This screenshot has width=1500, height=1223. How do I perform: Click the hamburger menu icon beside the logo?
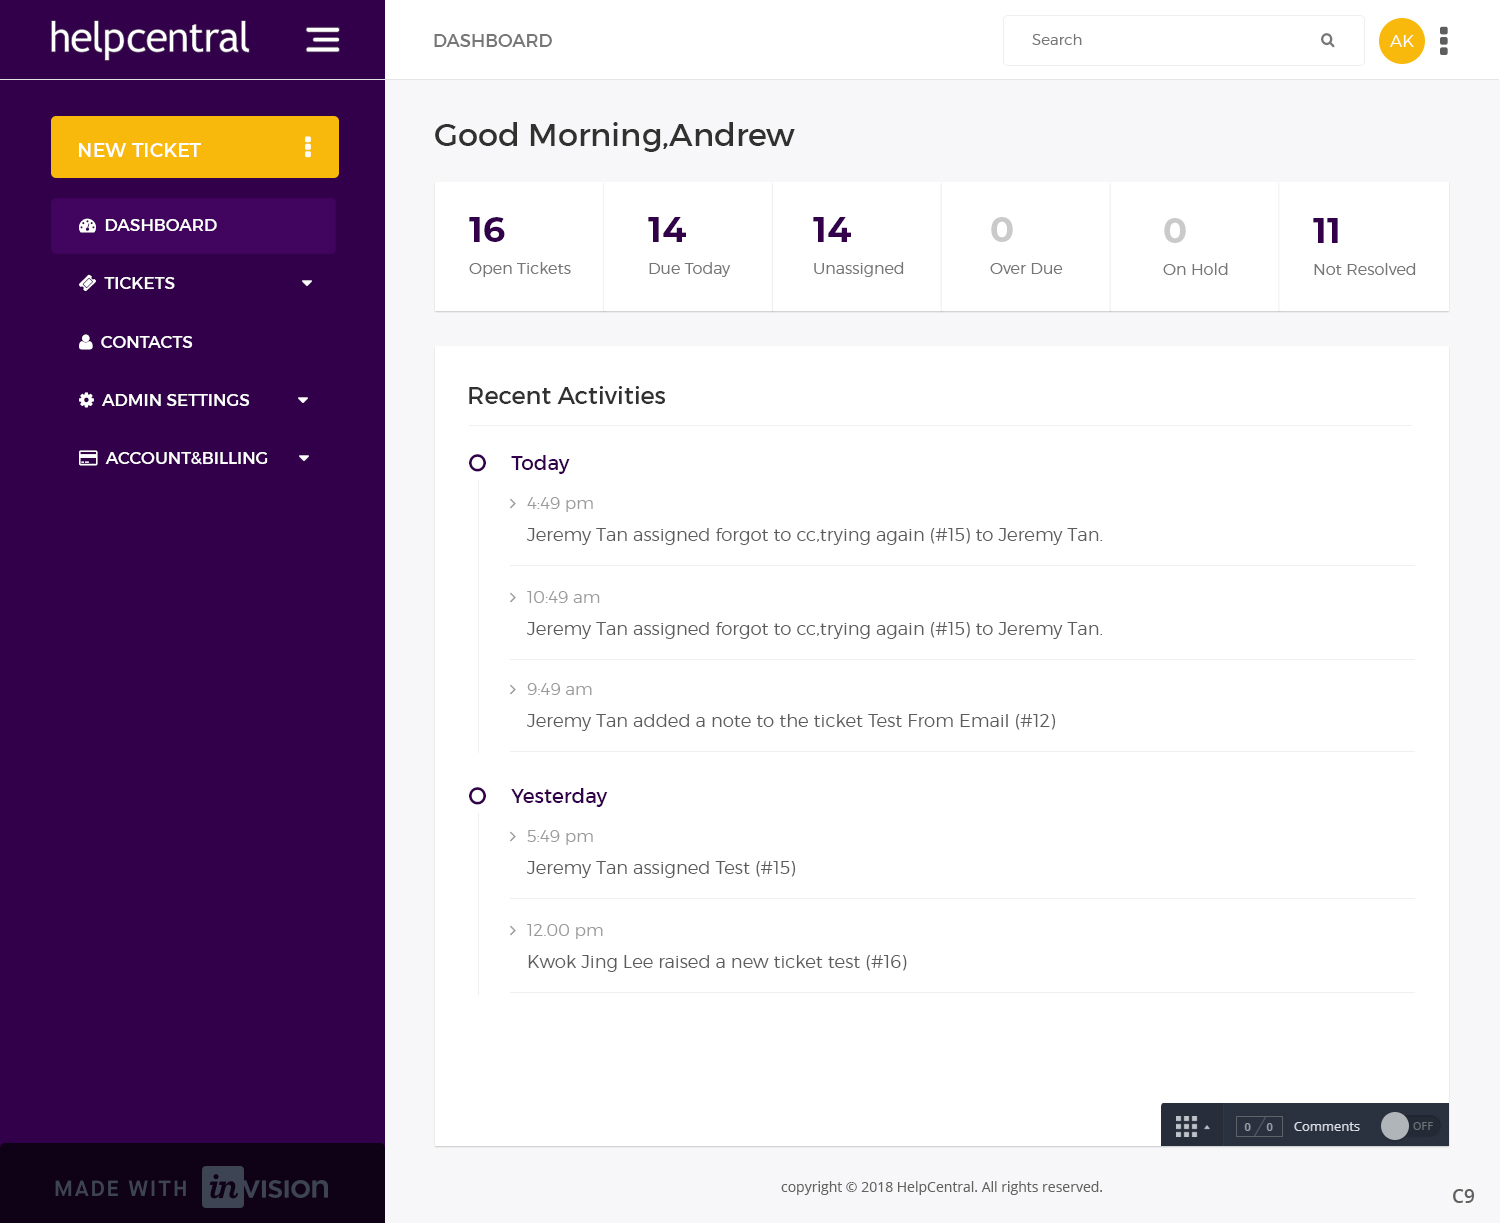[322, 40]
